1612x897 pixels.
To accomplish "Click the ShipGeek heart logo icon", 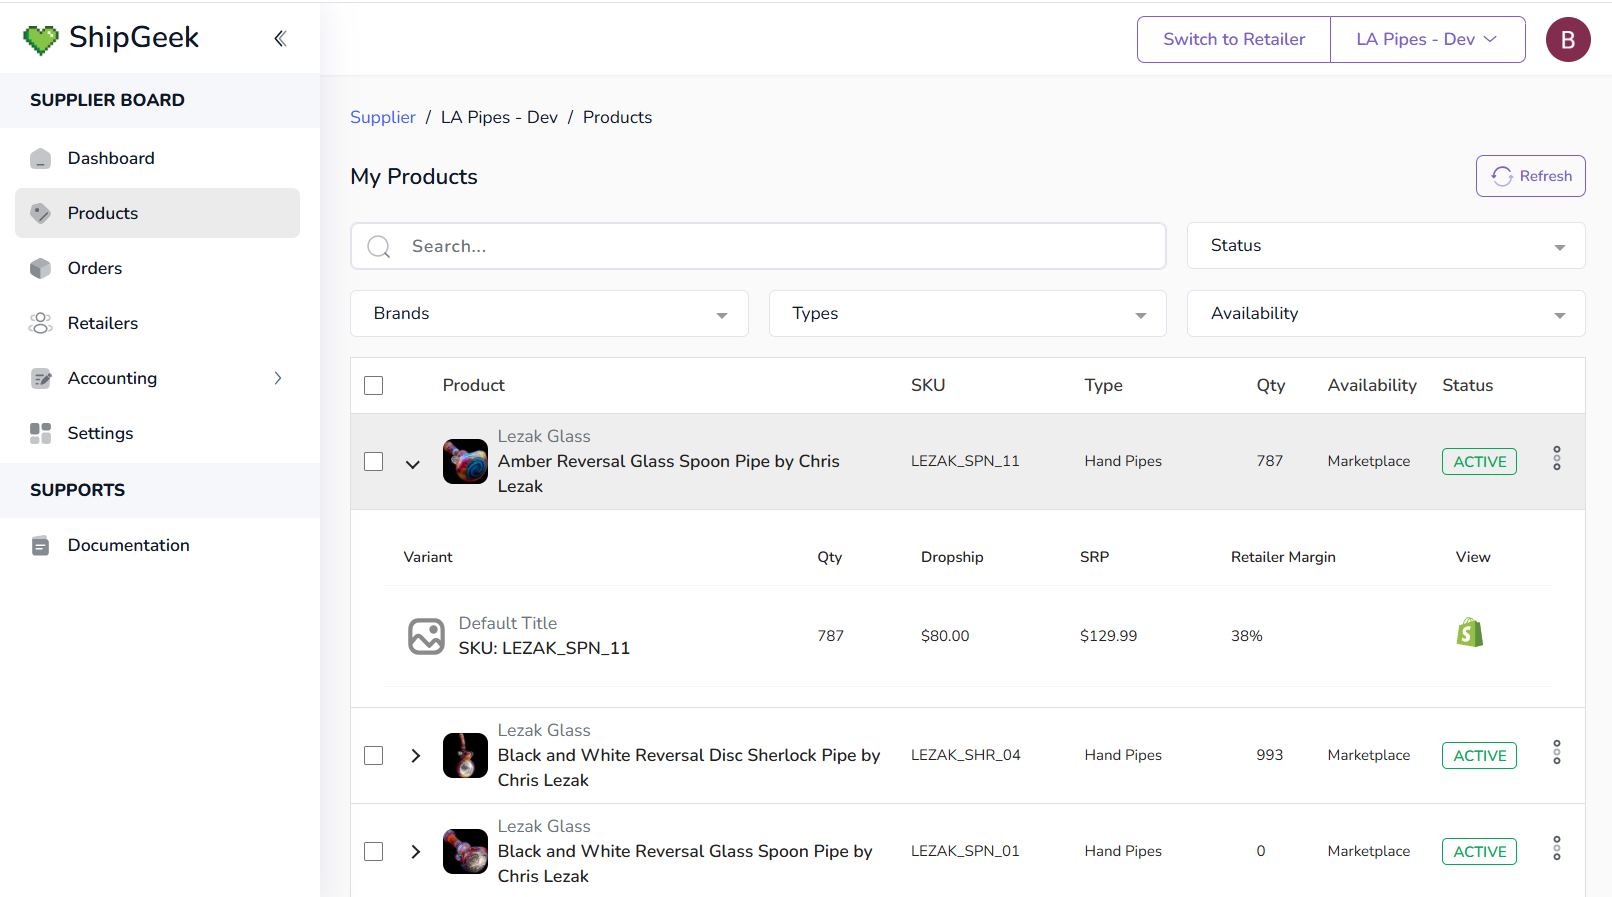I will 41,39.
